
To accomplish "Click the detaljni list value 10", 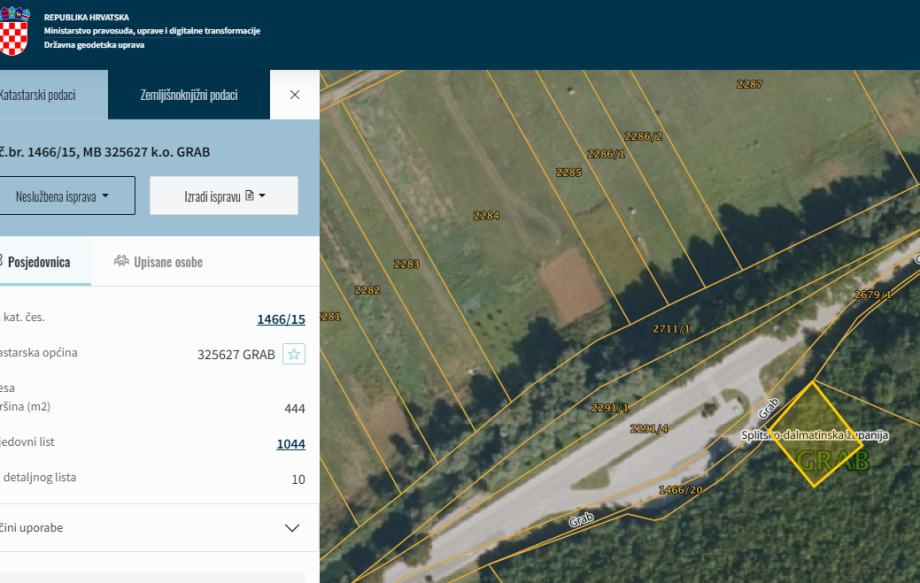I will (298, 480).
